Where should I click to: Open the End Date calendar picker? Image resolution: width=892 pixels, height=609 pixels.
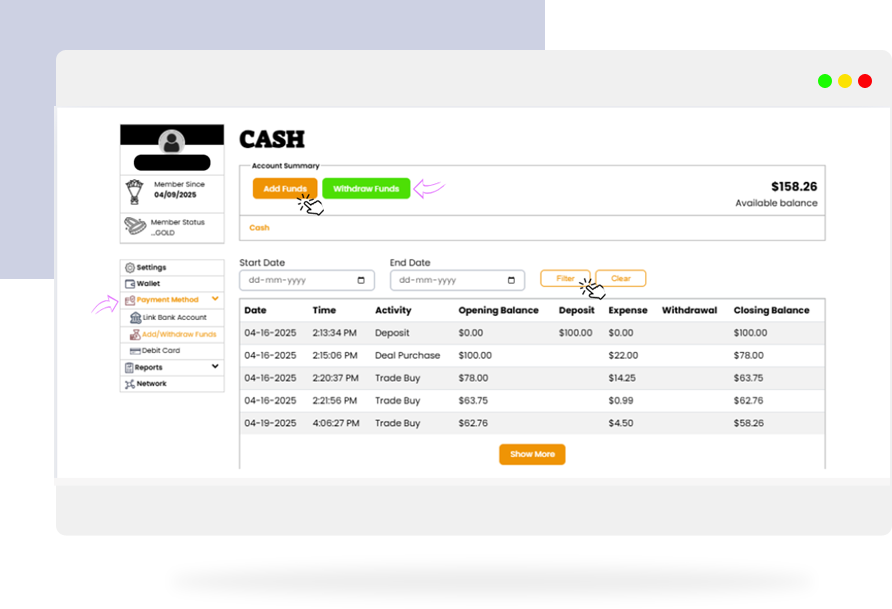click(511, 281)
